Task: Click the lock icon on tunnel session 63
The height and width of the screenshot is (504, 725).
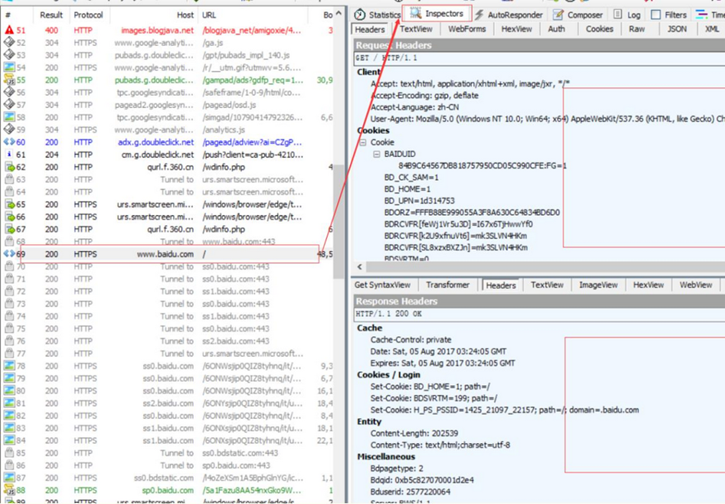Action: (x=9, y=180)
